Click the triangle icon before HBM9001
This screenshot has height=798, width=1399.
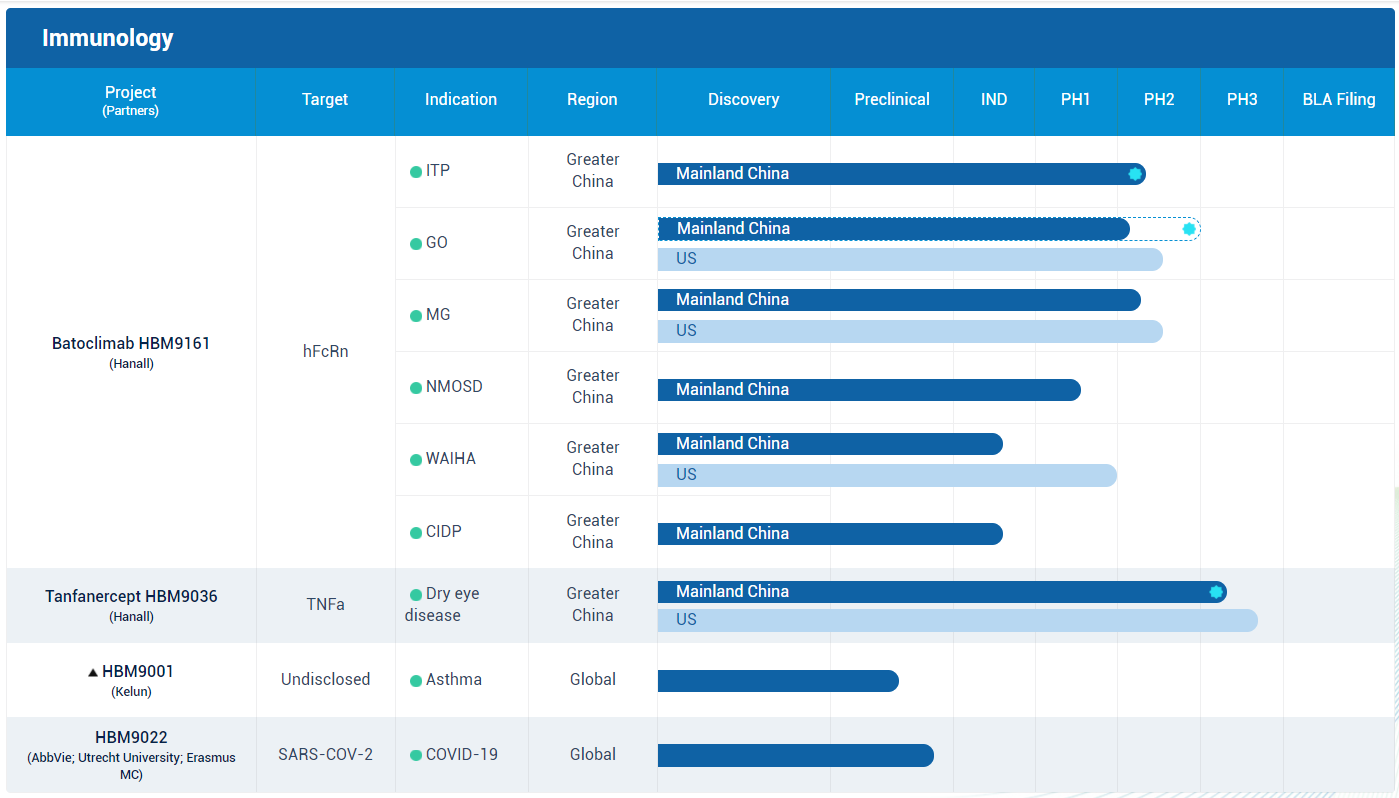click(93, 672)
